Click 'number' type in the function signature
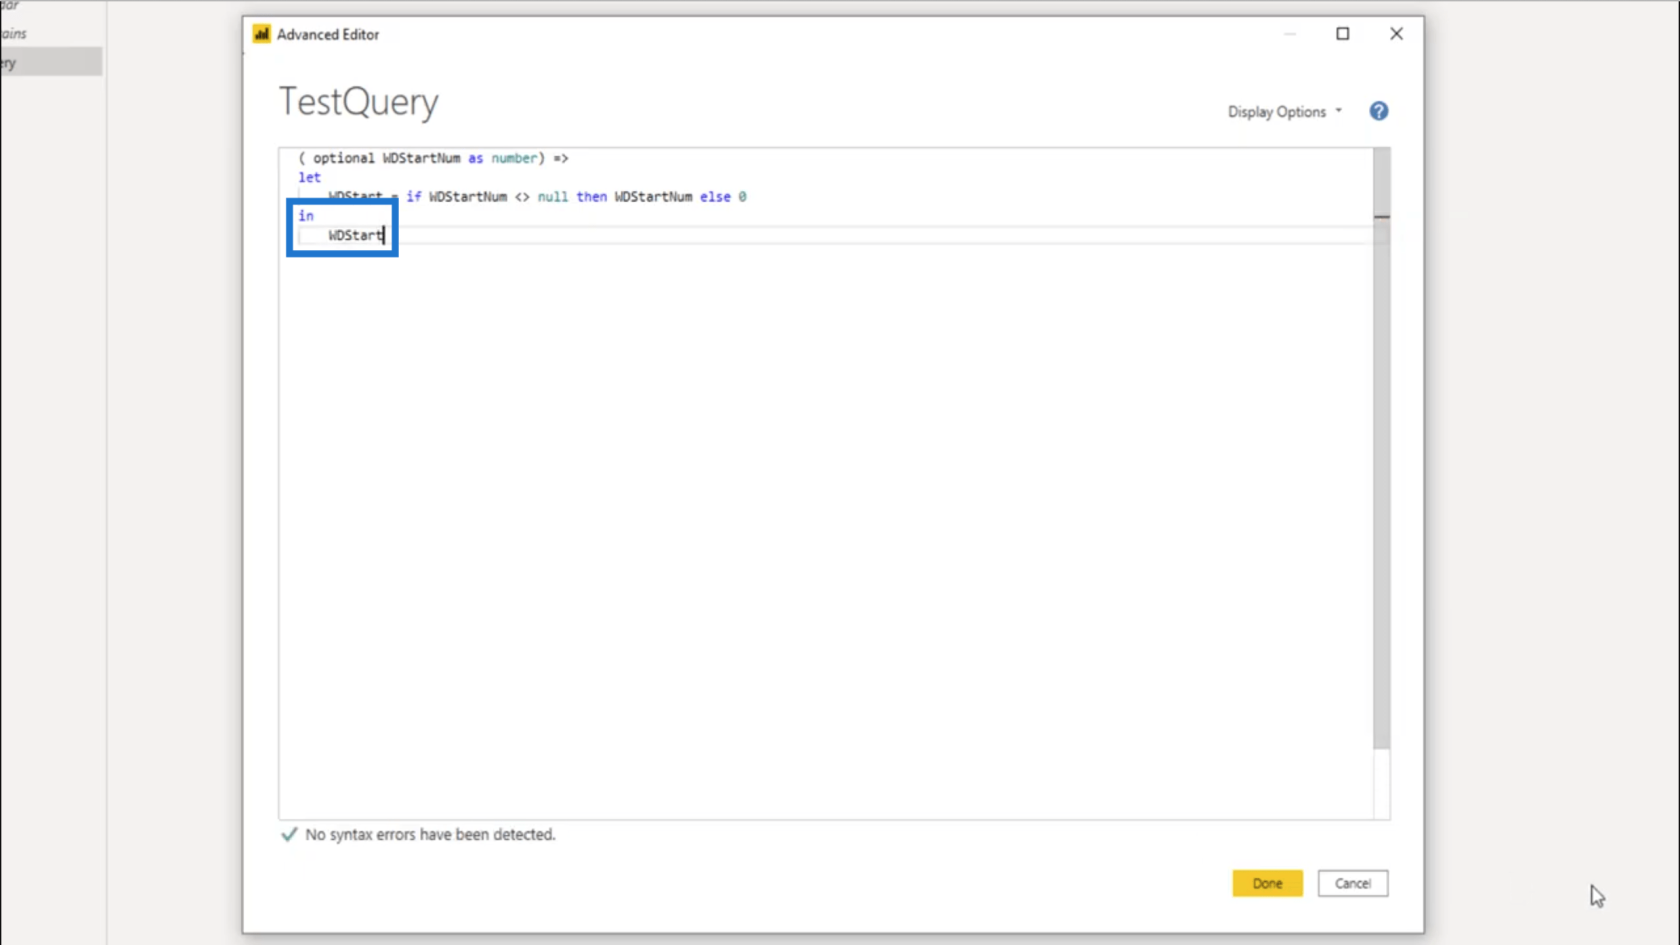 coord(514,158)
